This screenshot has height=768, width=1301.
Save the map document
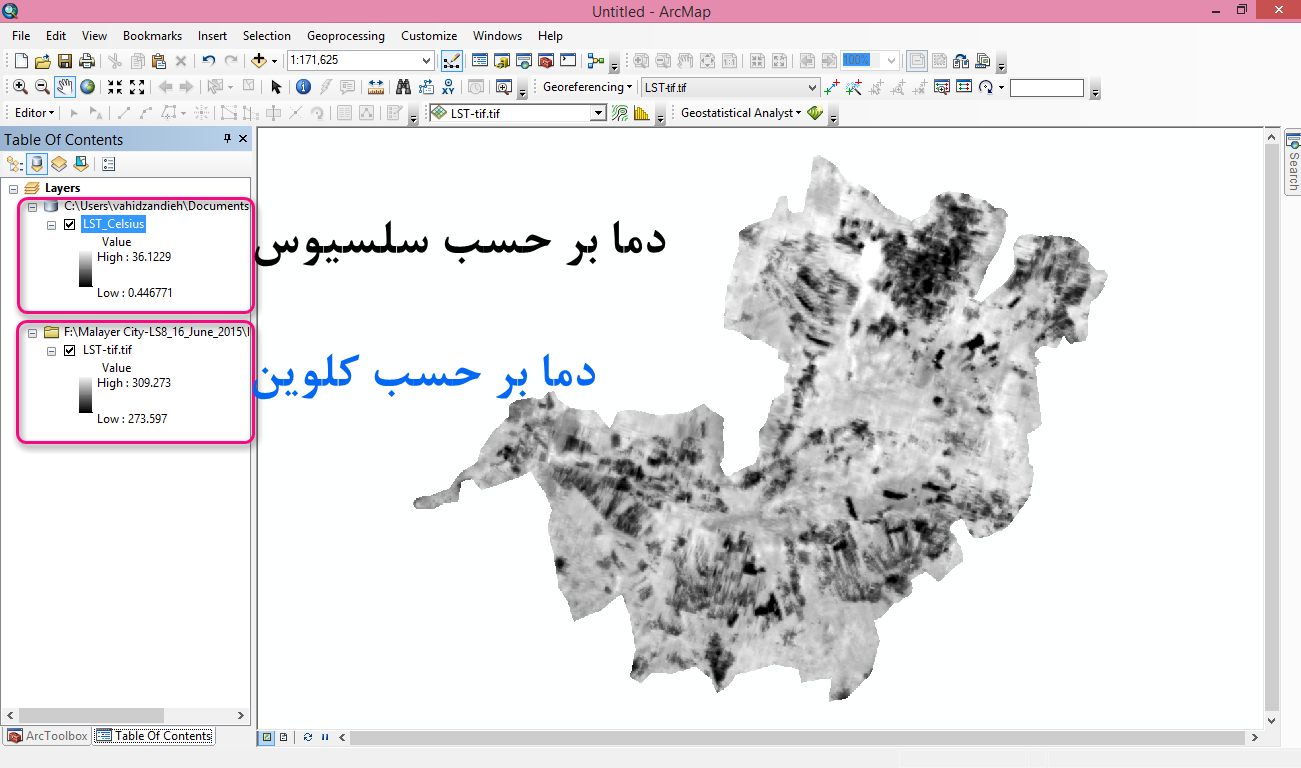[65, 61]
